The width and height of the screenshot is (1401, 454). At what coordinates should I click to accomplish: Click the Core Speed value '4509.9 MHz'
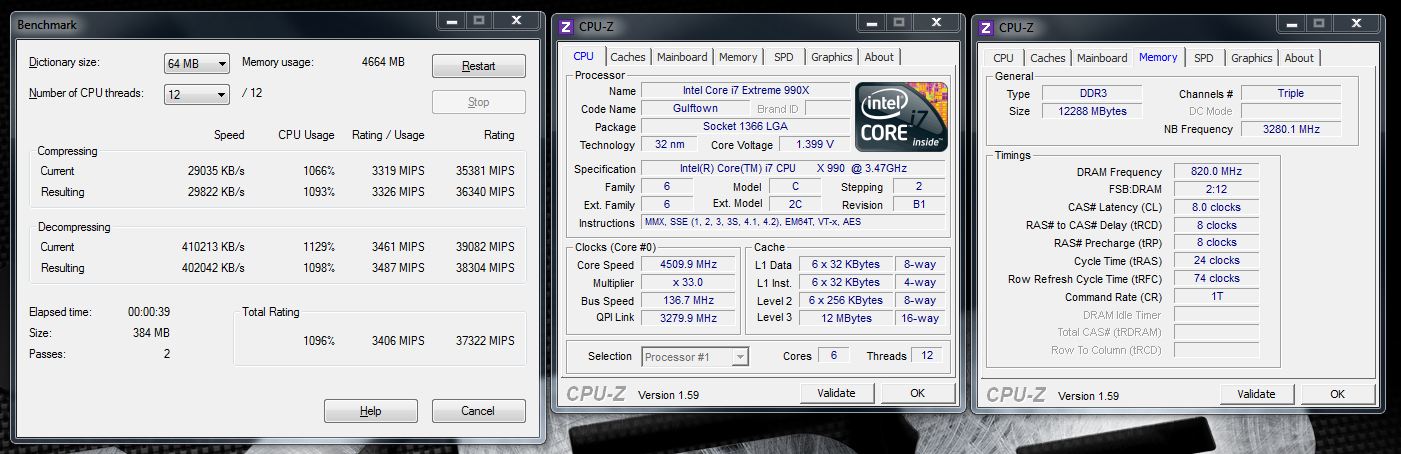point(689,265)
